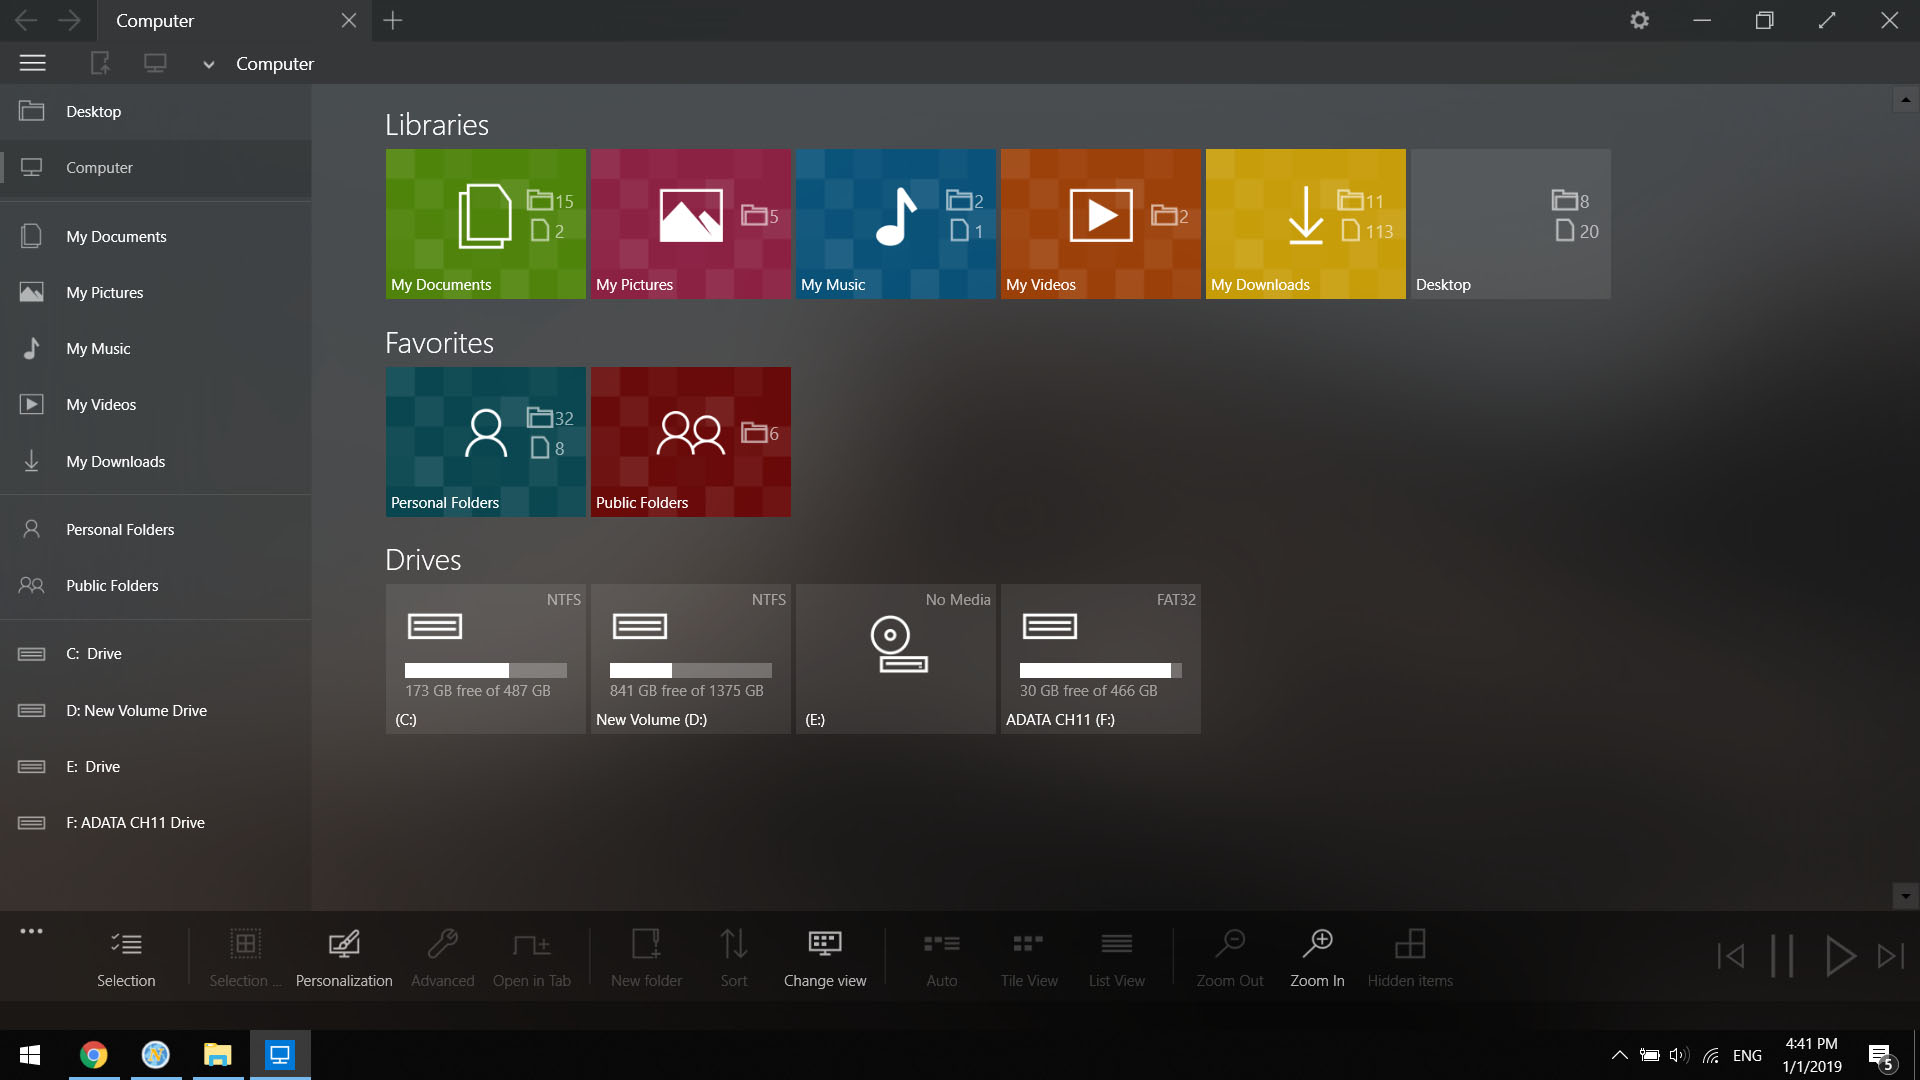Click the three-dots more options icon

click(x=31, y=931)
